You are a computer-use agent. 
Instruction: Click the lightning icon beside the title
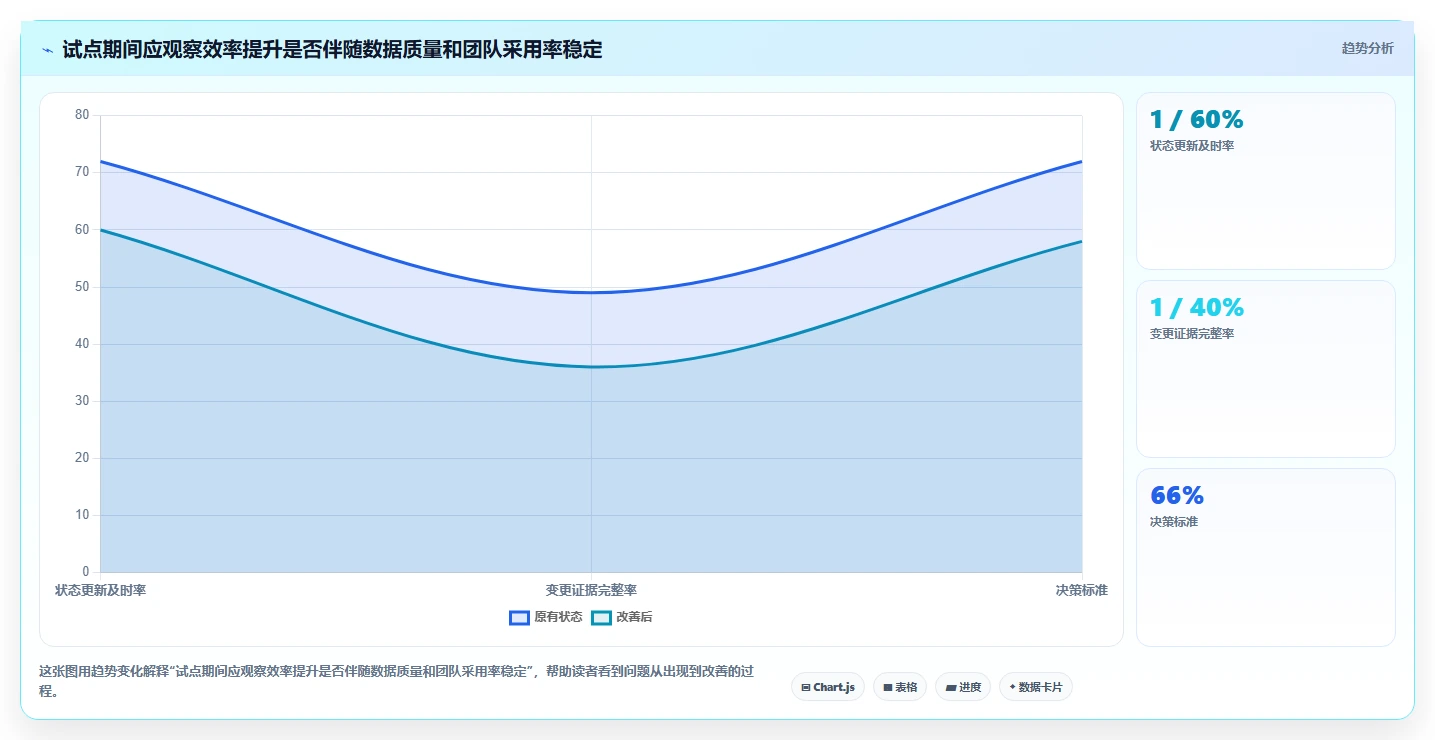click(x=48, y=49)
